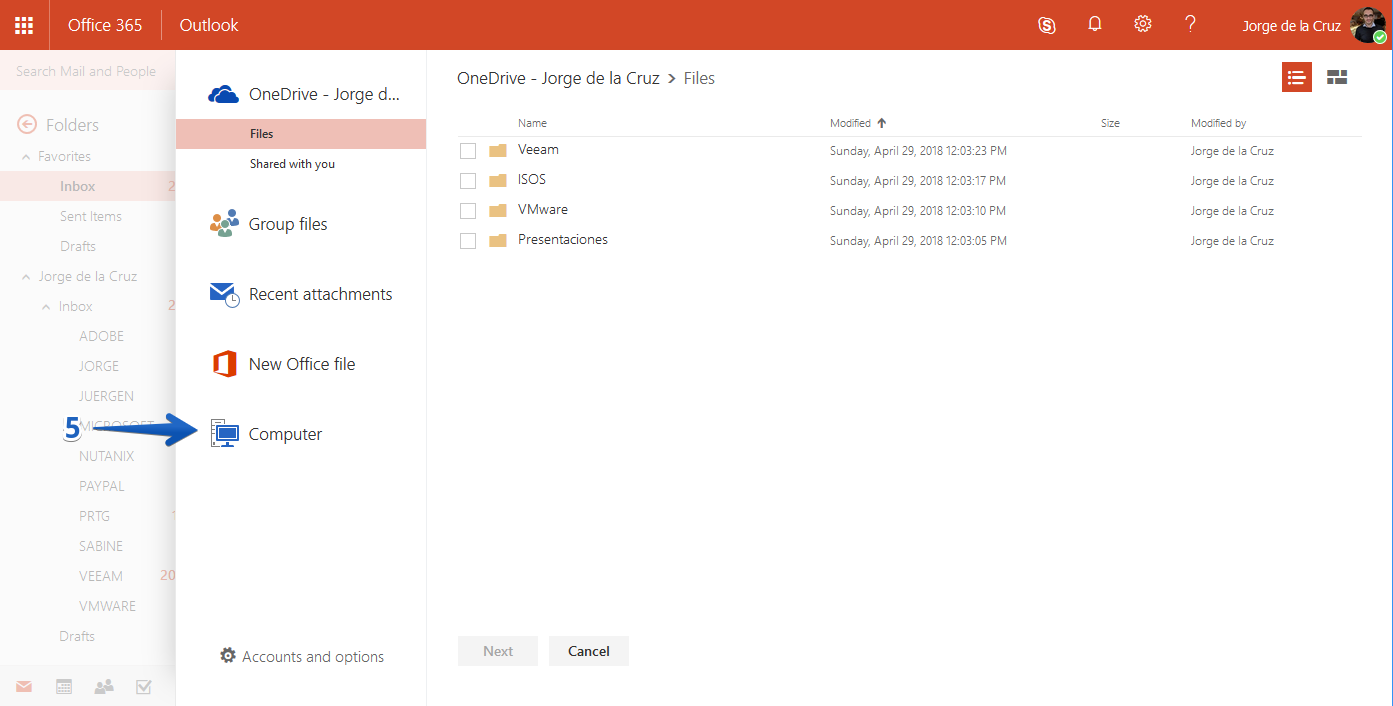
Task: Collapse the Favorites folder group
Action: click(x=27, y=157)
